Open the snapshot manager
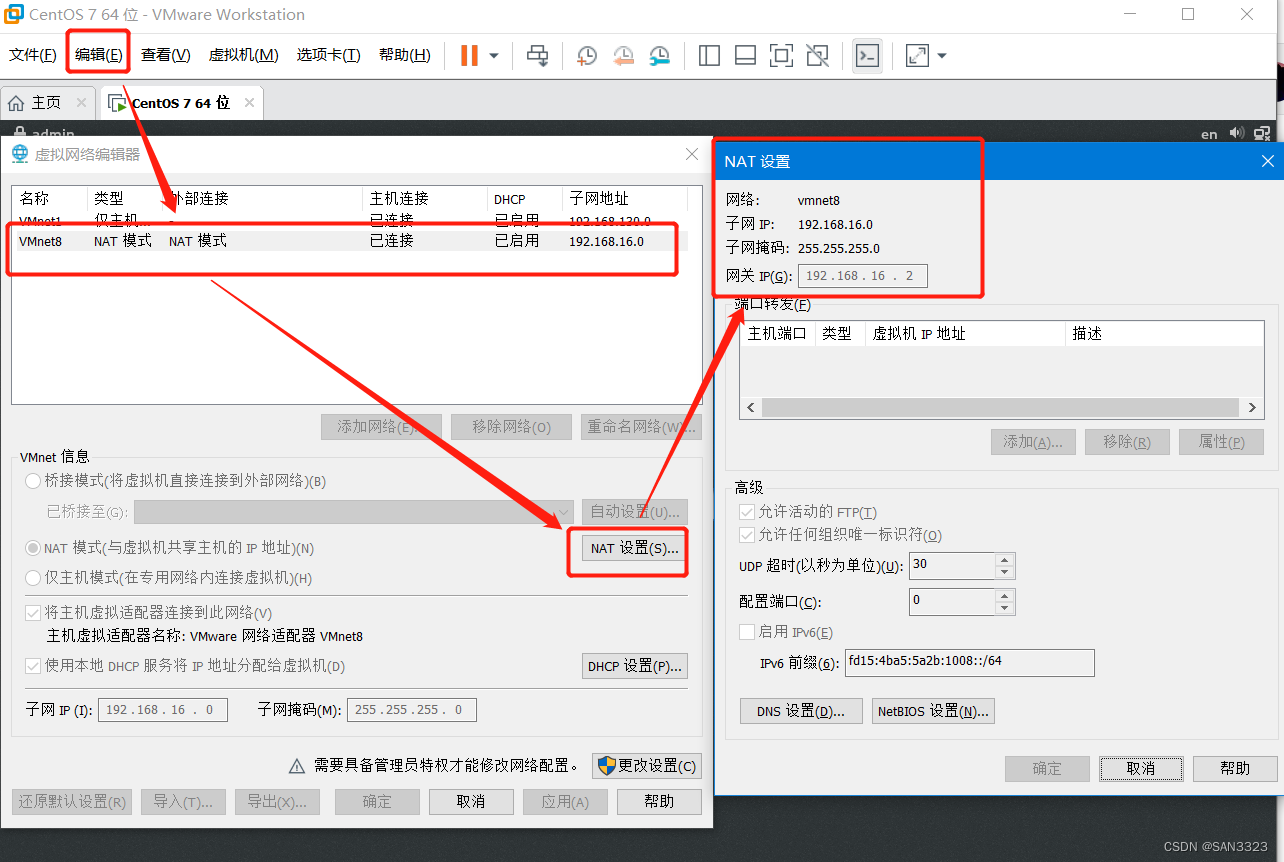 tap(659, 56)
